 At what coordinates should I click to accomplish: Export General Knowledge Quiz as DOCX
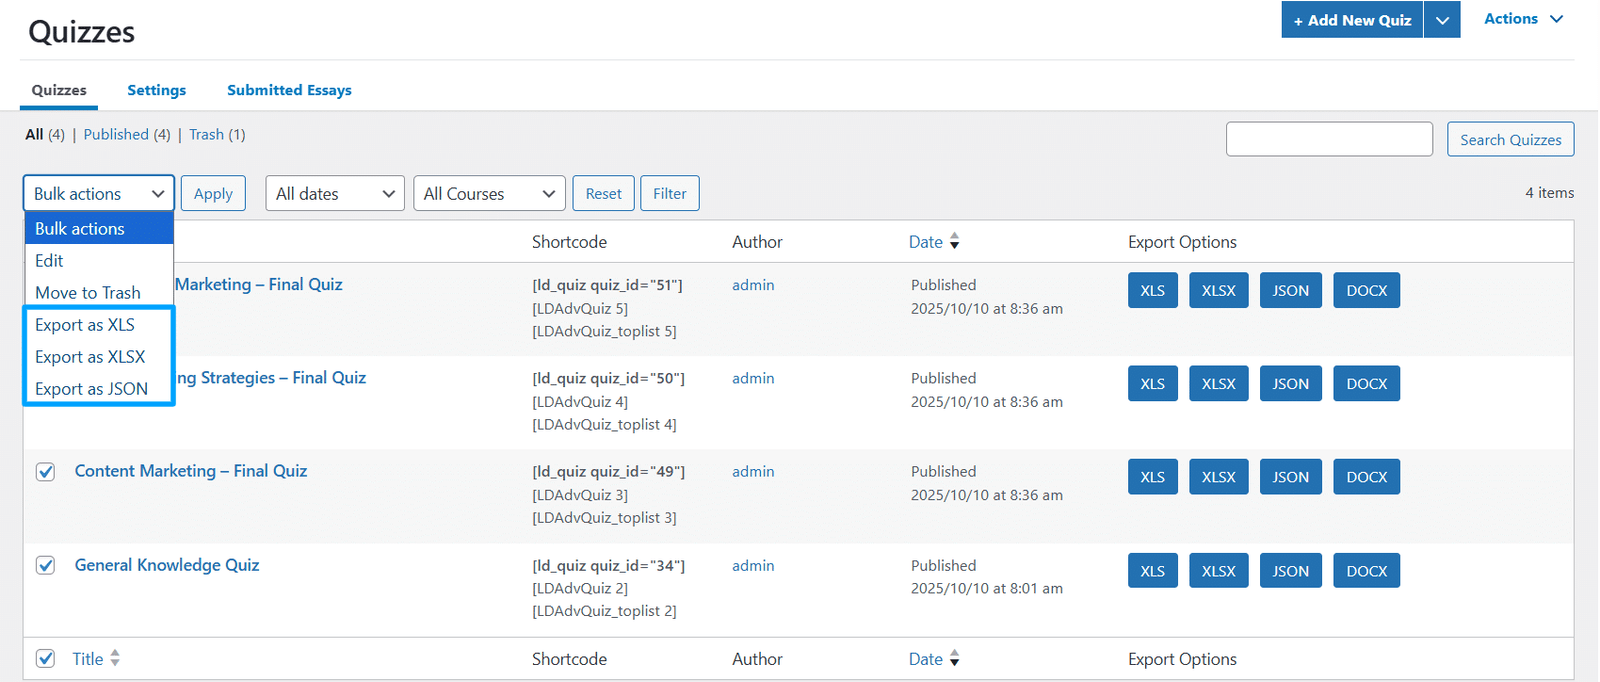(1366, 571)
